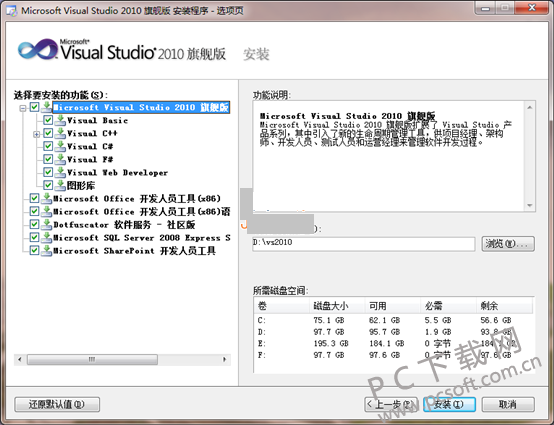The image size is (554, 425).
Task: Click install icon beside Visual F#
Action: (x=60, y=159)
